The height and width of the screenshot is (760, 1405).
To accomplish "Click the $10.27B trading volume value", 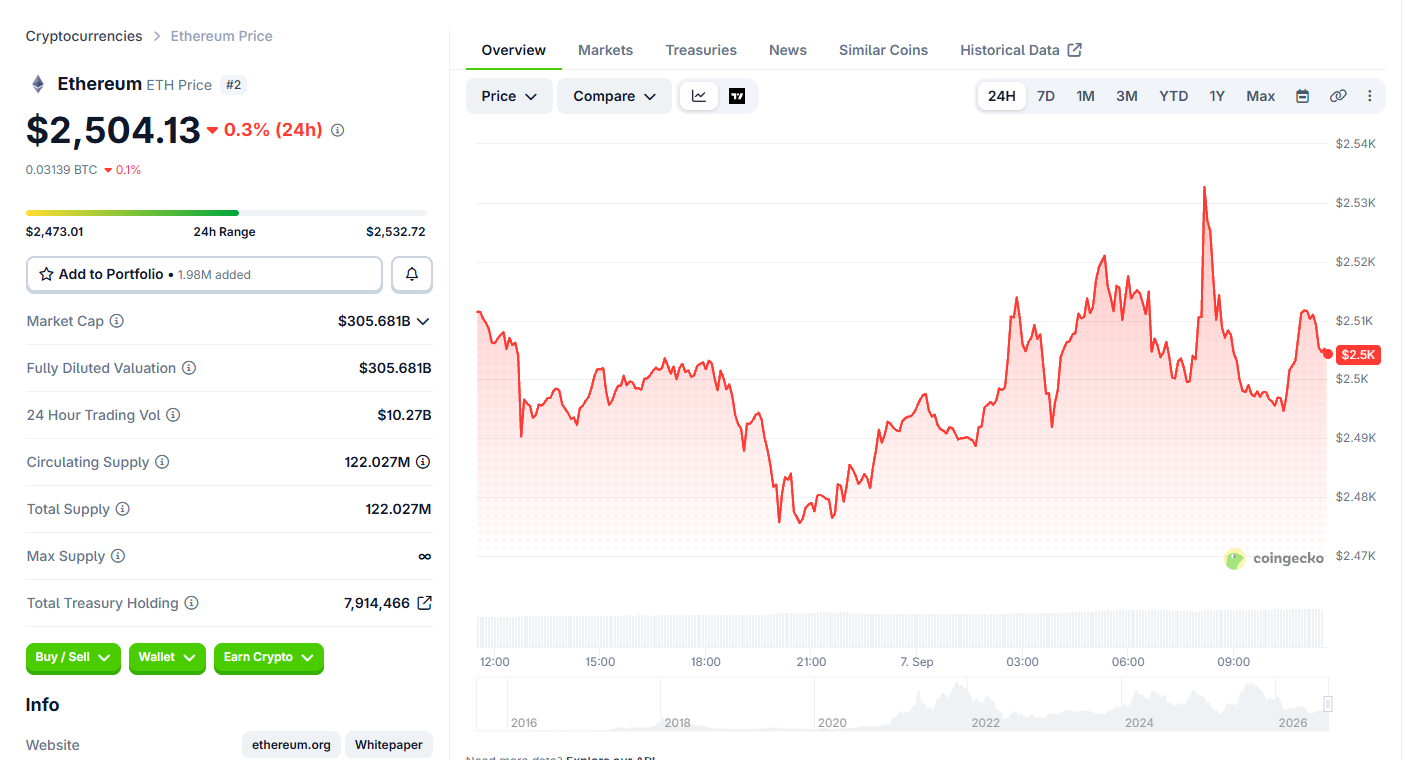I will coord(404,415).
